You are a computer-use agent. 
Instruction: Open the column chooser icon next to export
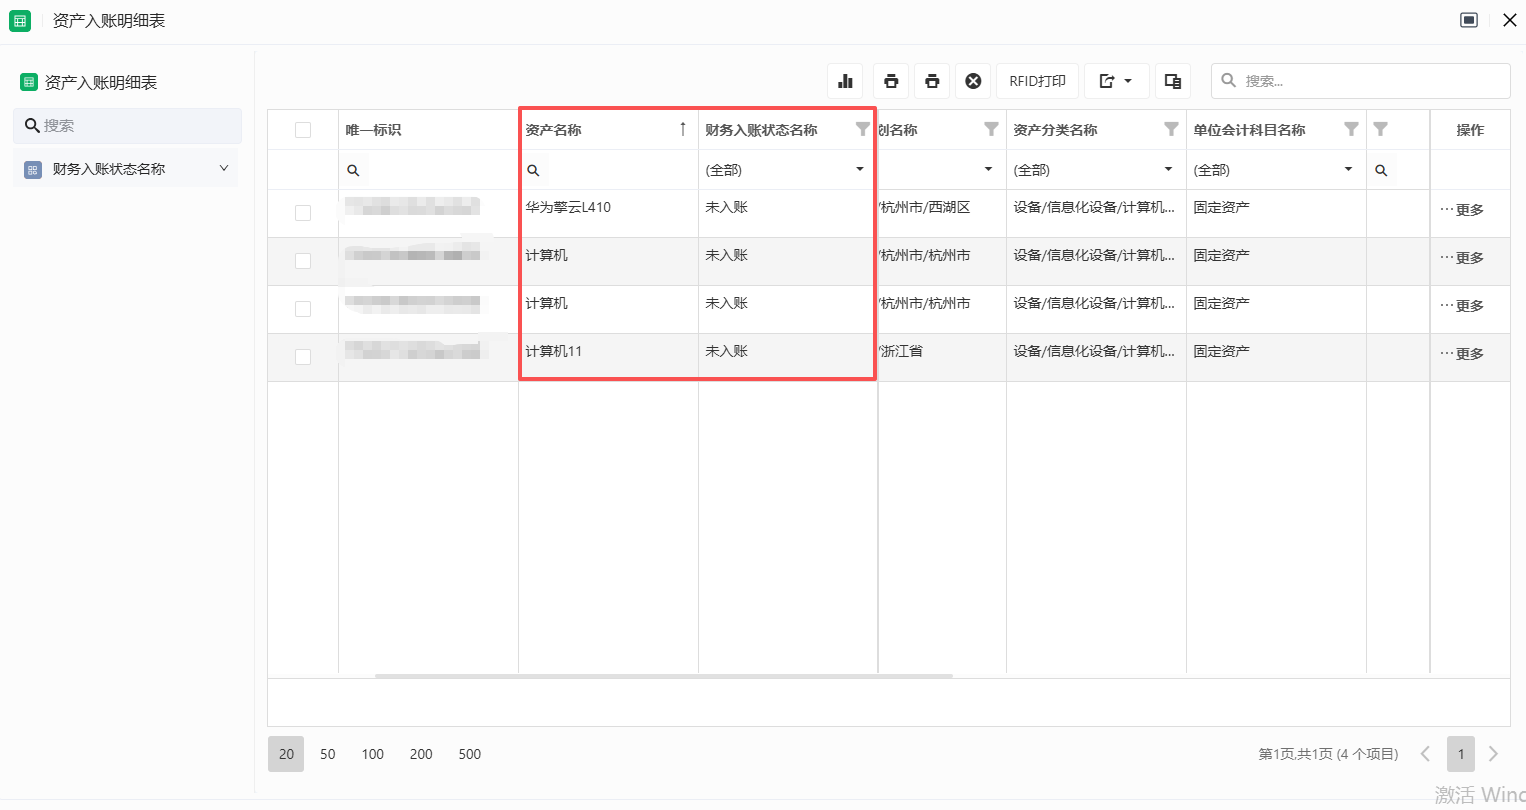click(x=1173, y=81)
